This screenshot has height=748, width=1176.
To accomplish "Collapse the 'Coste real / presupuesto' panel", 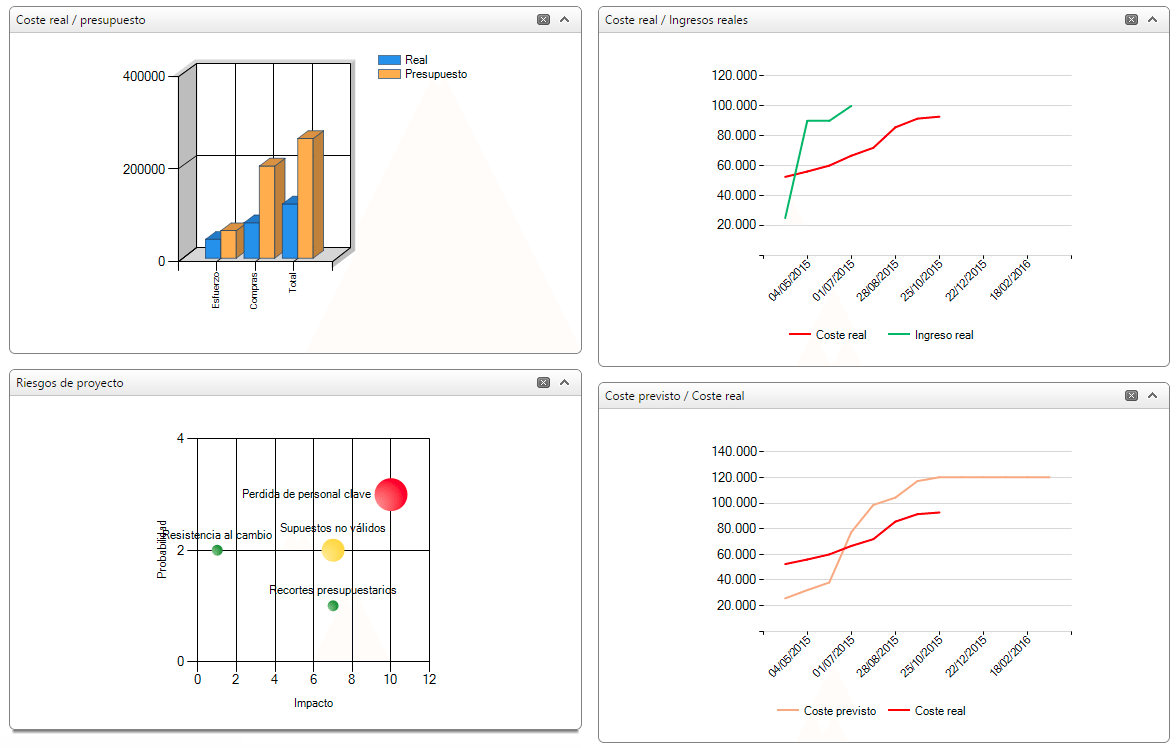I will [x=564, y=20].
